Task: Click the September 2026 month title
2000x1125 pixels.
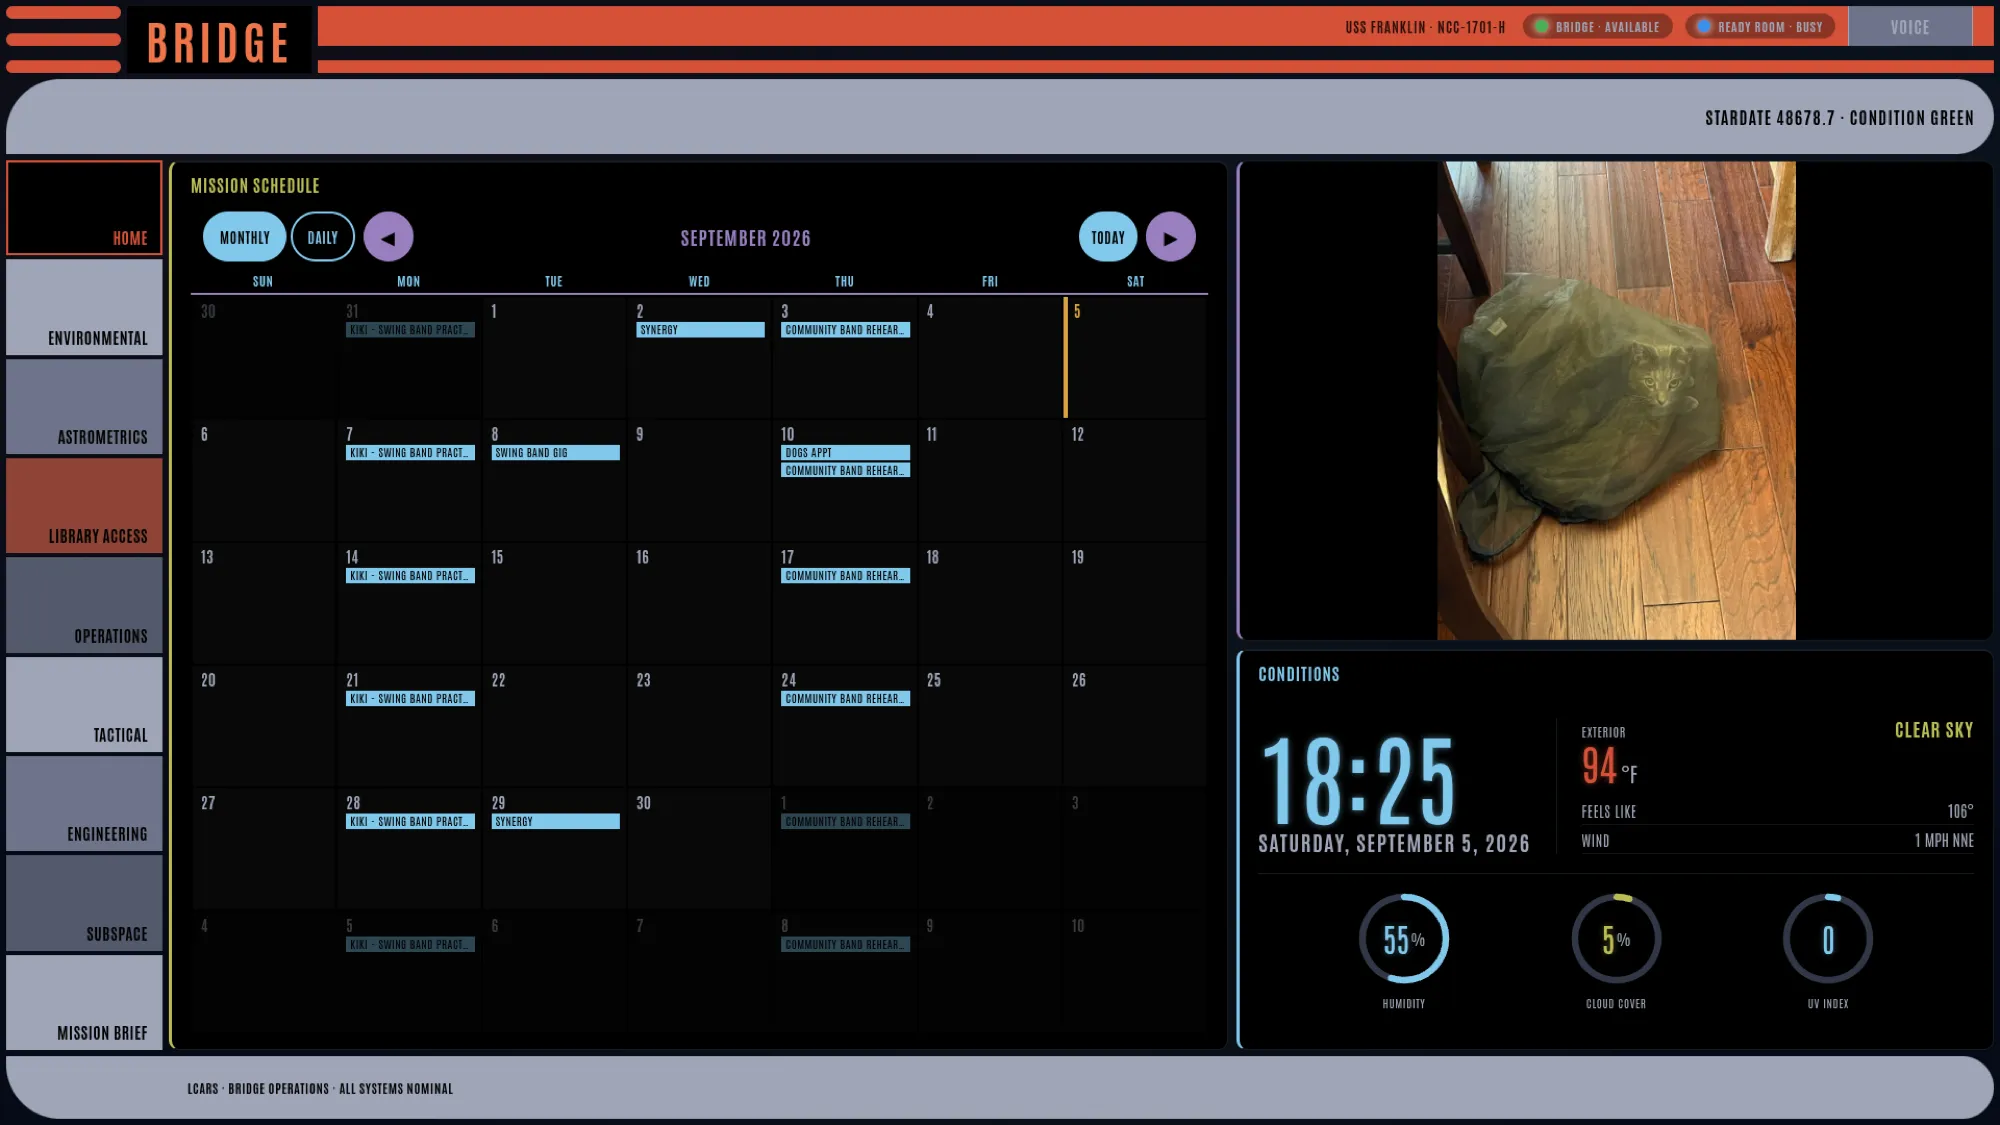Action: 745,238
